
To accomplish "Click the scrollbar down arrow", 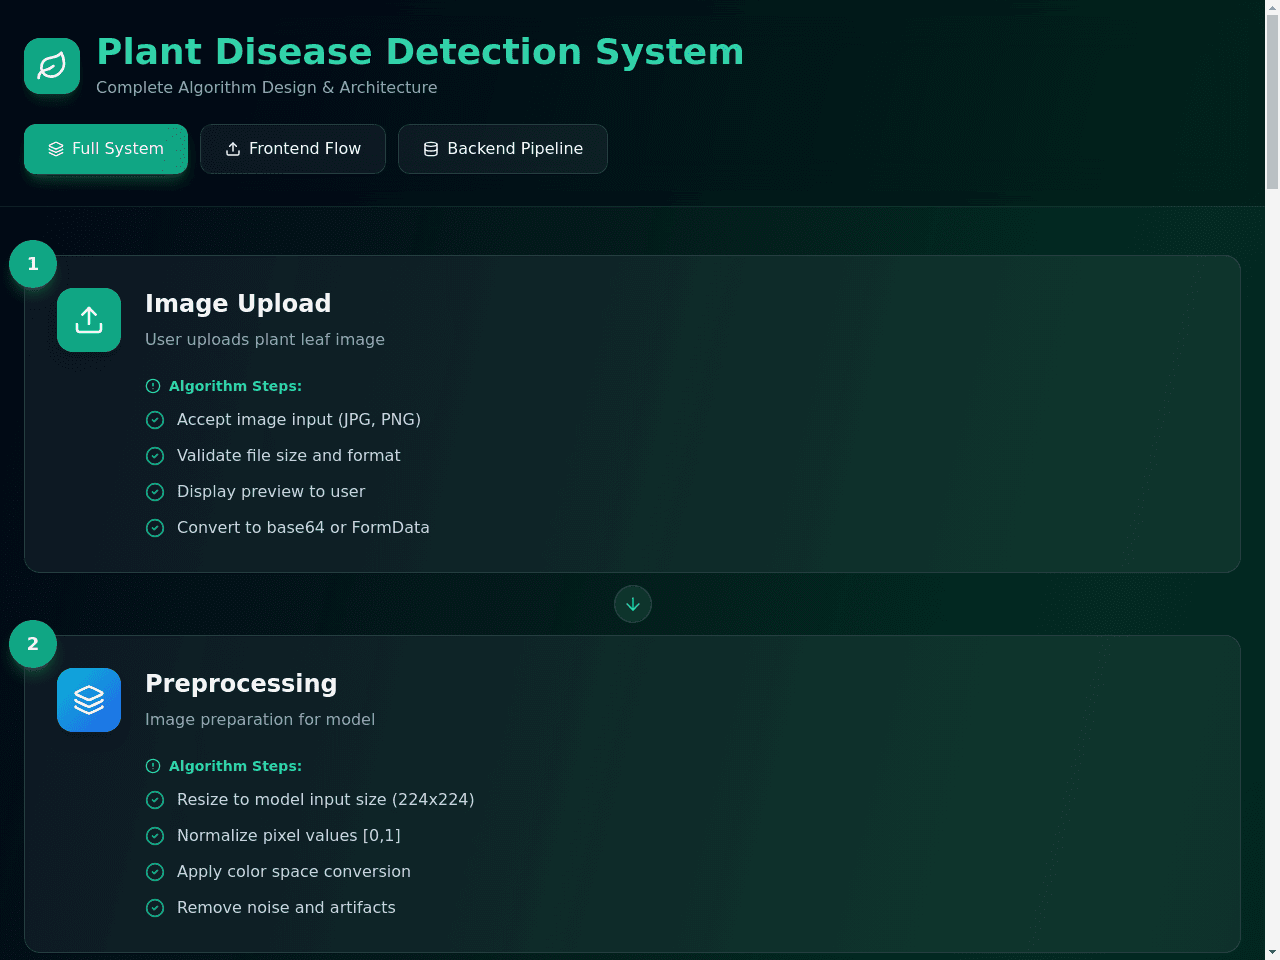I will [x=1272, y=952].
